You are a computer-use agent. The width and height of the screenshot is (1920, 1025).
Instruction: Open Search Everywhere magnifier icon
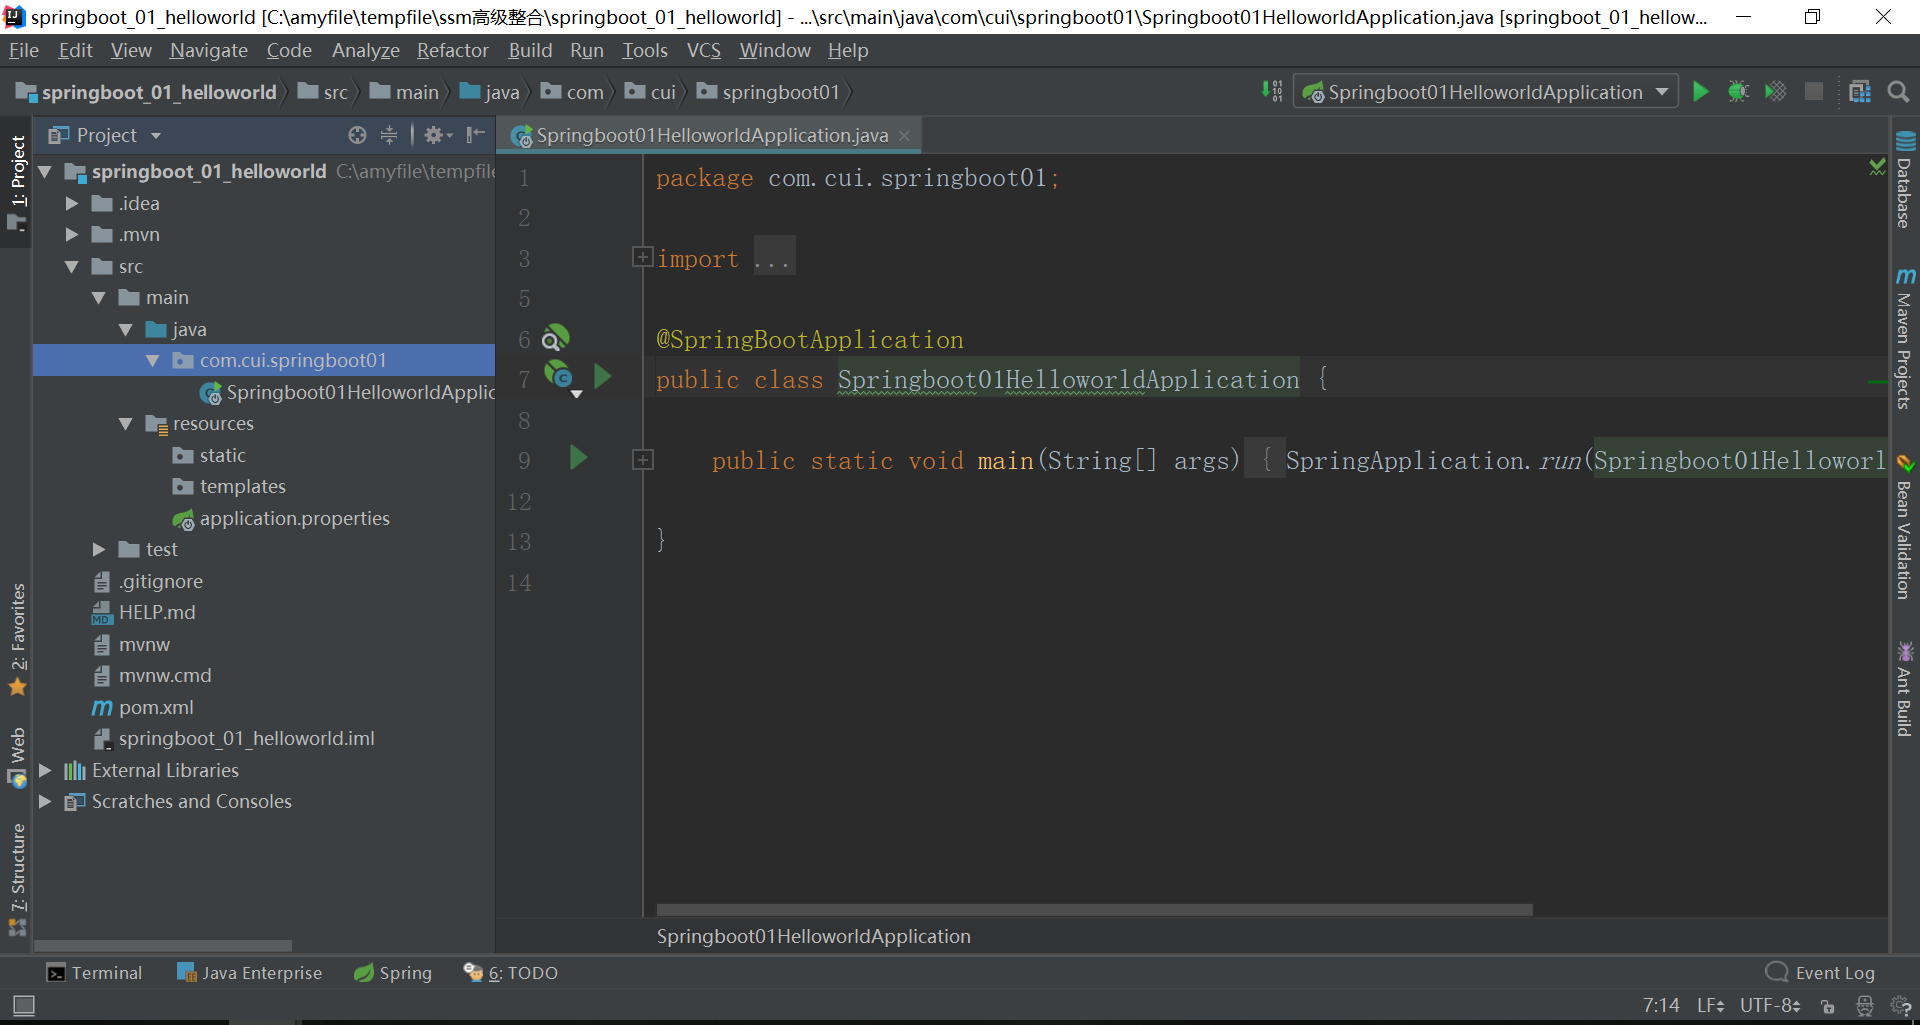point(1898,92)
